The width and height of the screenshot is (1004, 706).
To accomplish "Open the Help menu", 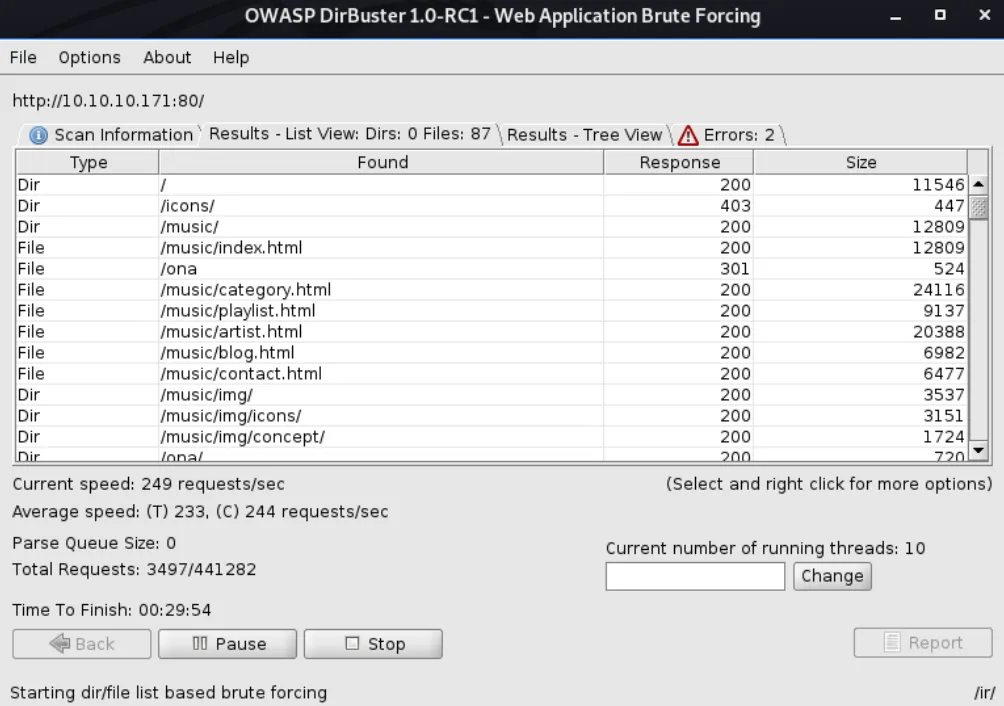I will point(230,58).
